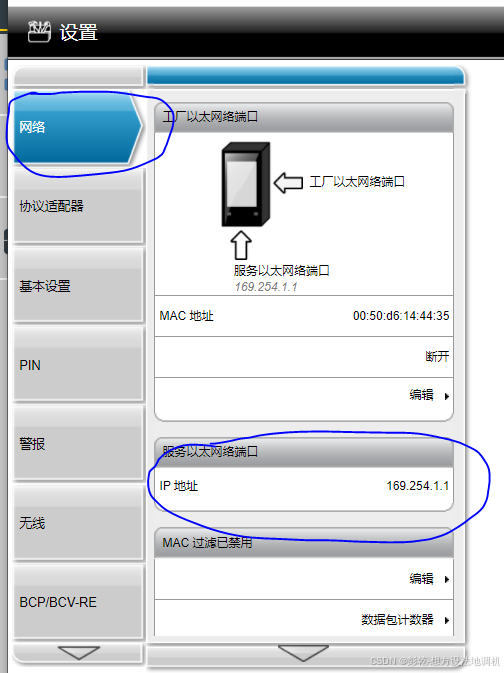This screenshot has height=673, width=504.
Task: Open the 无线 settings section
Action: [x=78, y=523]
